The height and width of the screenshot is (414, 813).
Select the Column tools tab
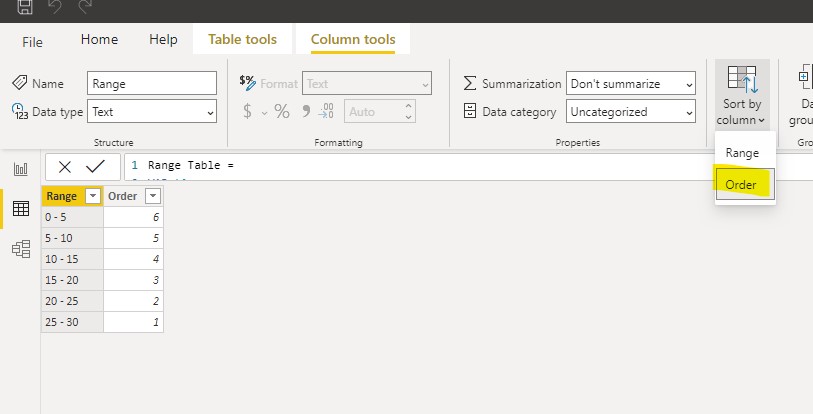point(353,39)
